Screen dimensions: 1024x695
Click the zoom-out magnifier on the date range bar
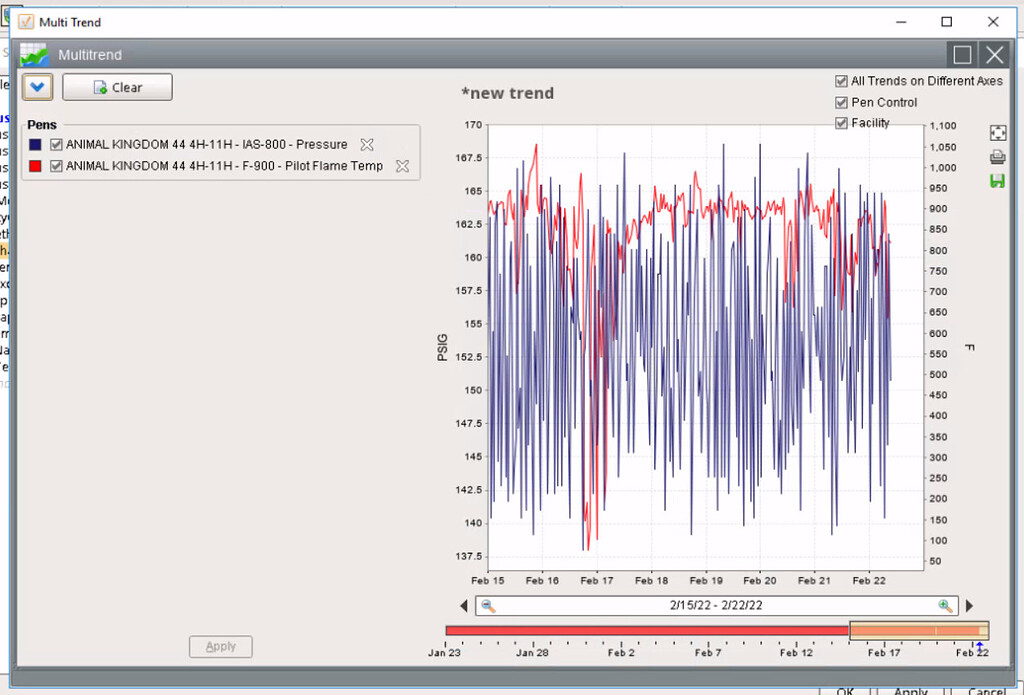489,605
